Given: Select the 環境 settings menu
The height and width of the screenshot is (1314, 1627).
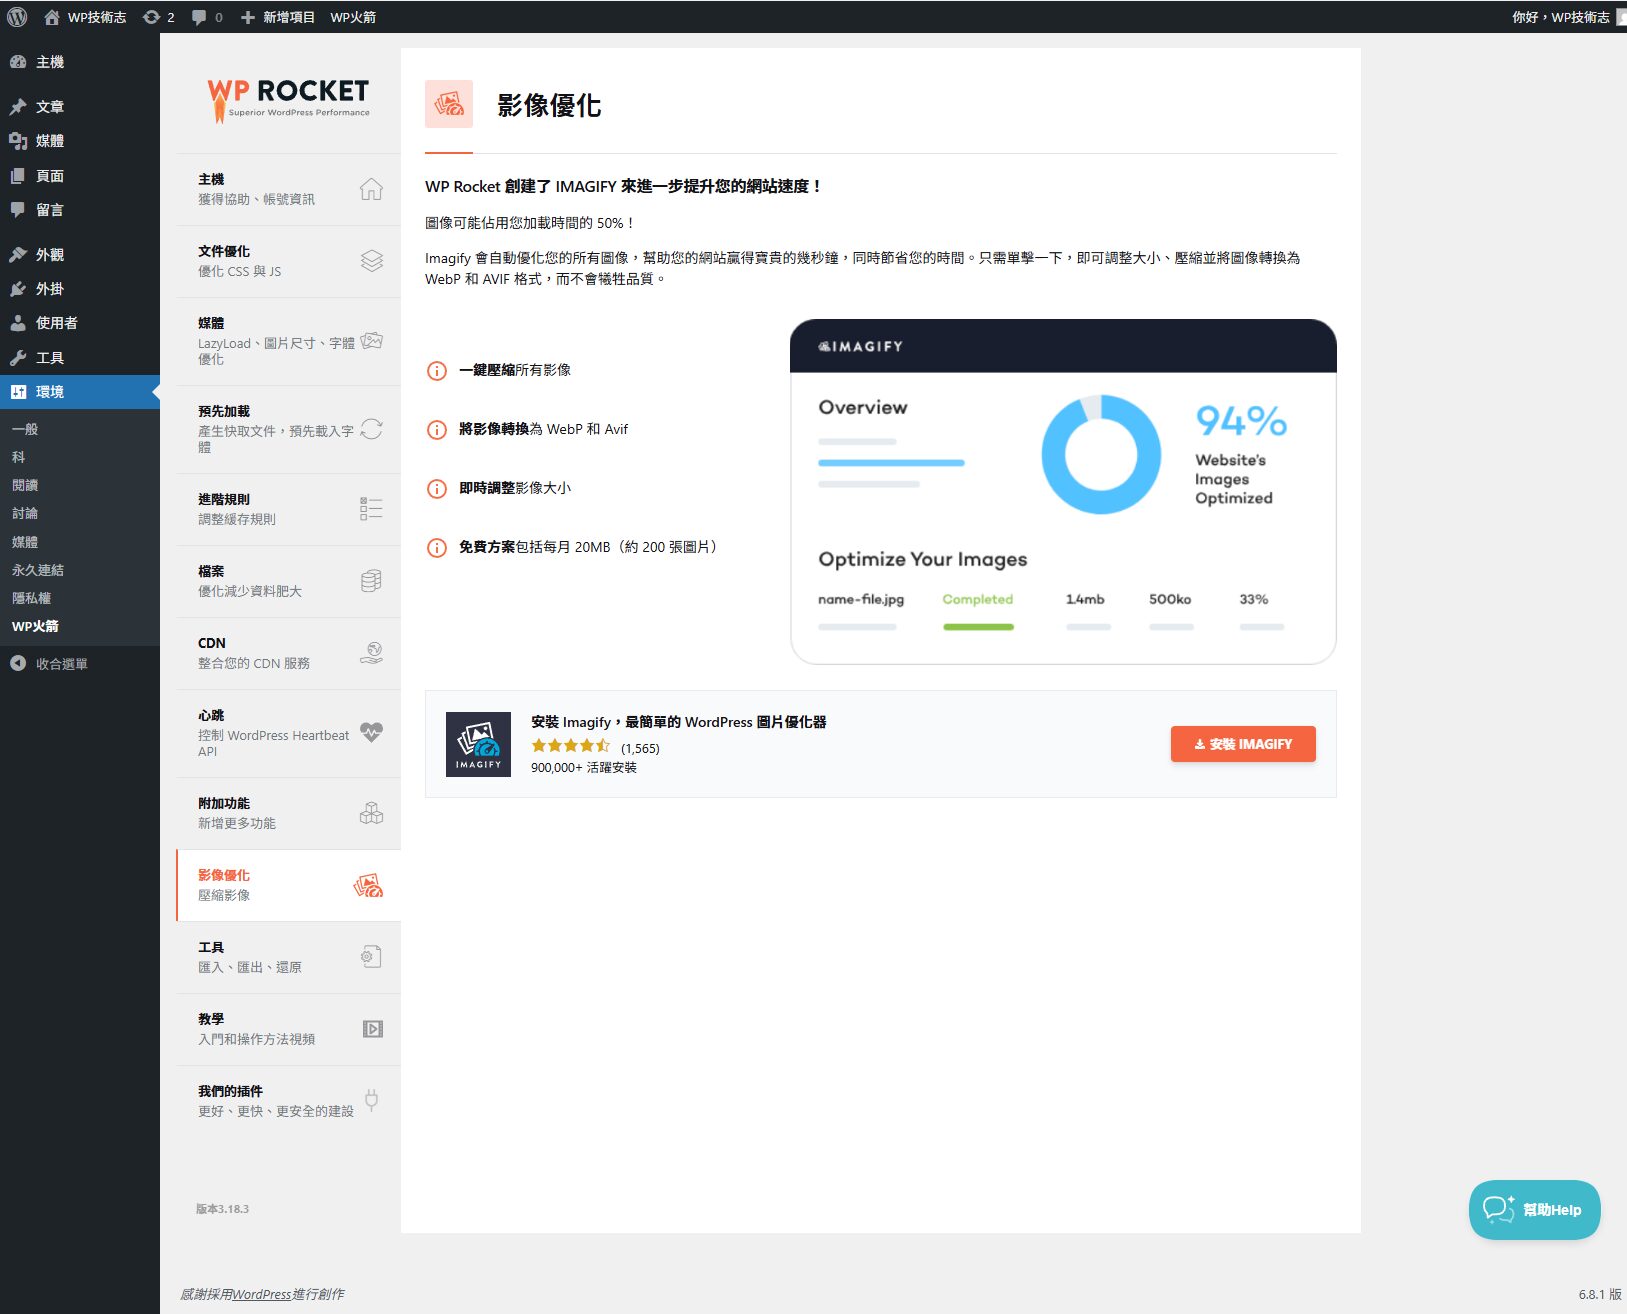Looking at the screenshot, I should click(80, 392).
